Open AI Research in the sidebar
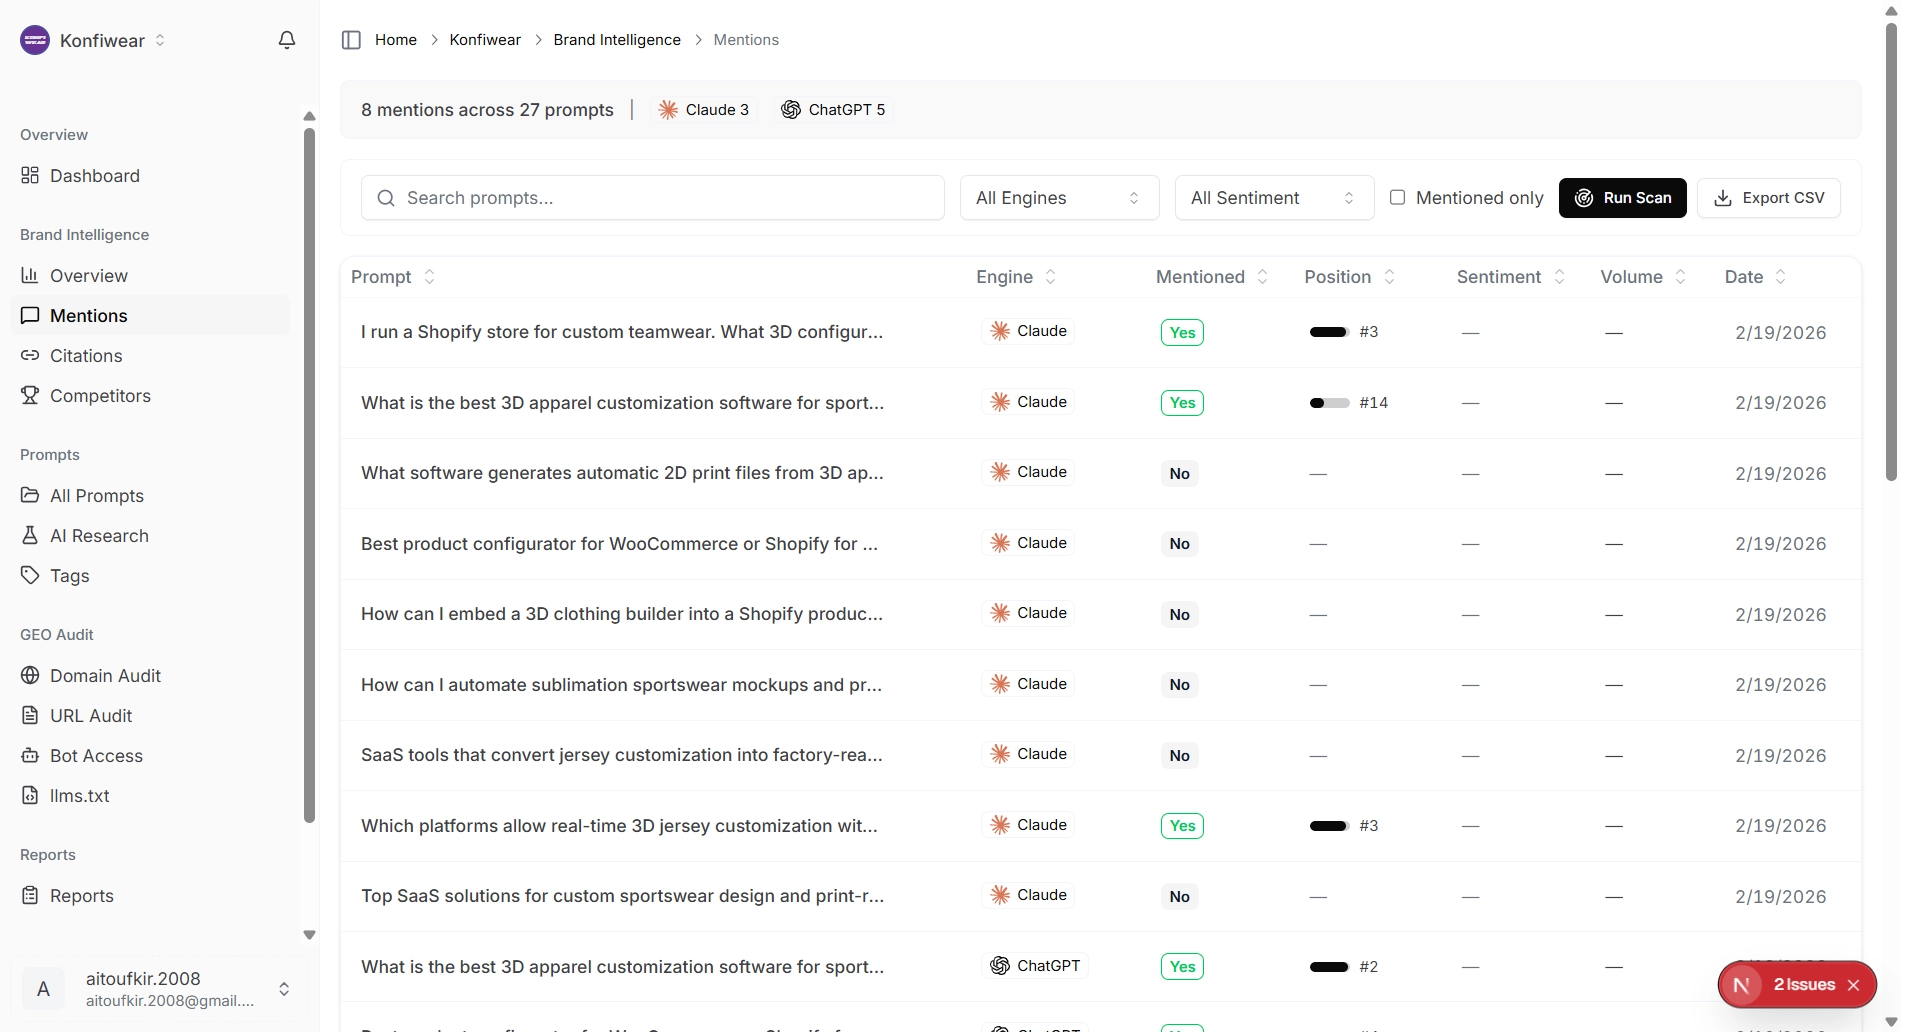Screen dimensions: 1920x1032 coord(150,536)
